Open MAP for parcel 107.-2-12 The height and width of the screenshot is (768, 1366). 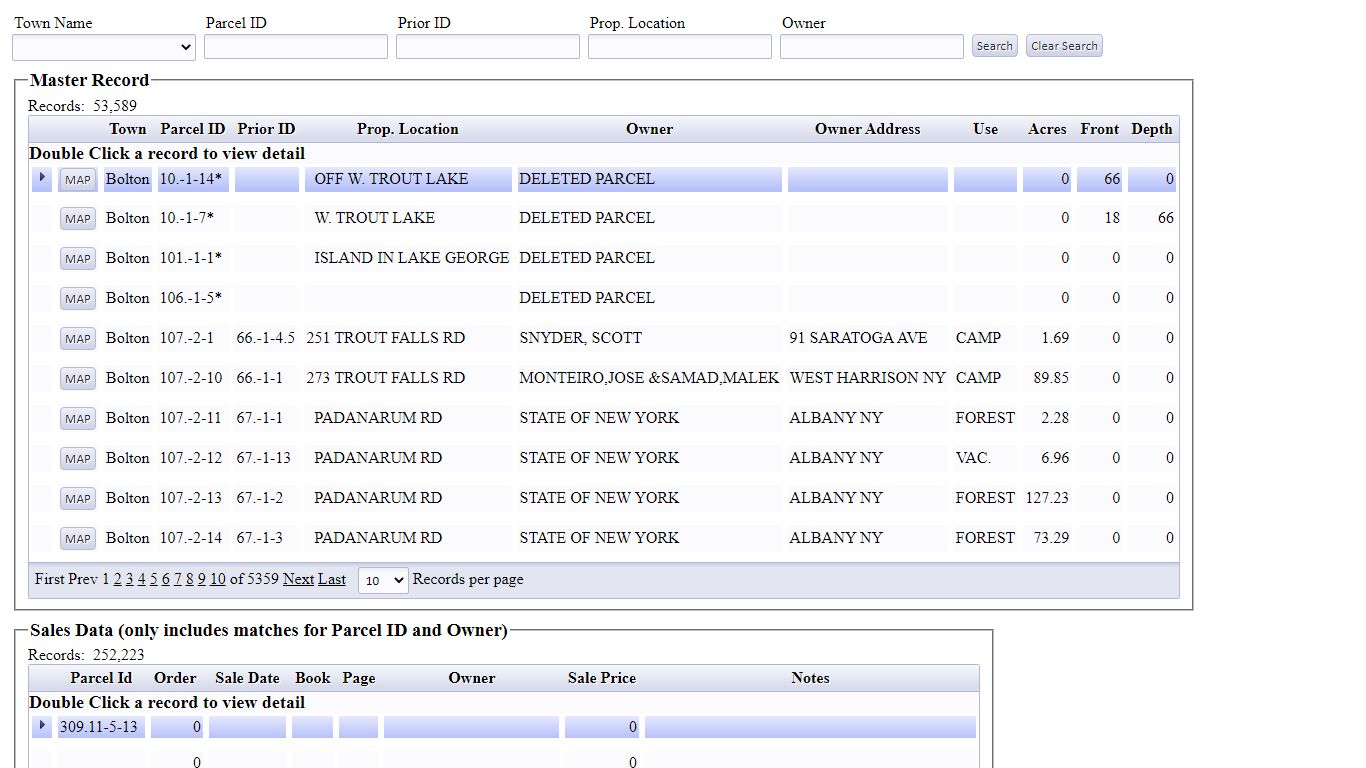tap(78, 459)
